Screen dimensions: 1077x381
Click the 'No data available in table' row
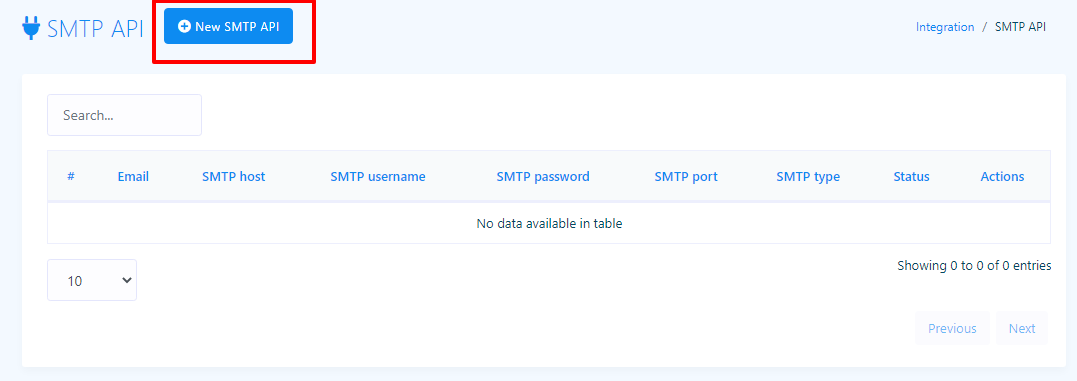click(x=549, y=223)
